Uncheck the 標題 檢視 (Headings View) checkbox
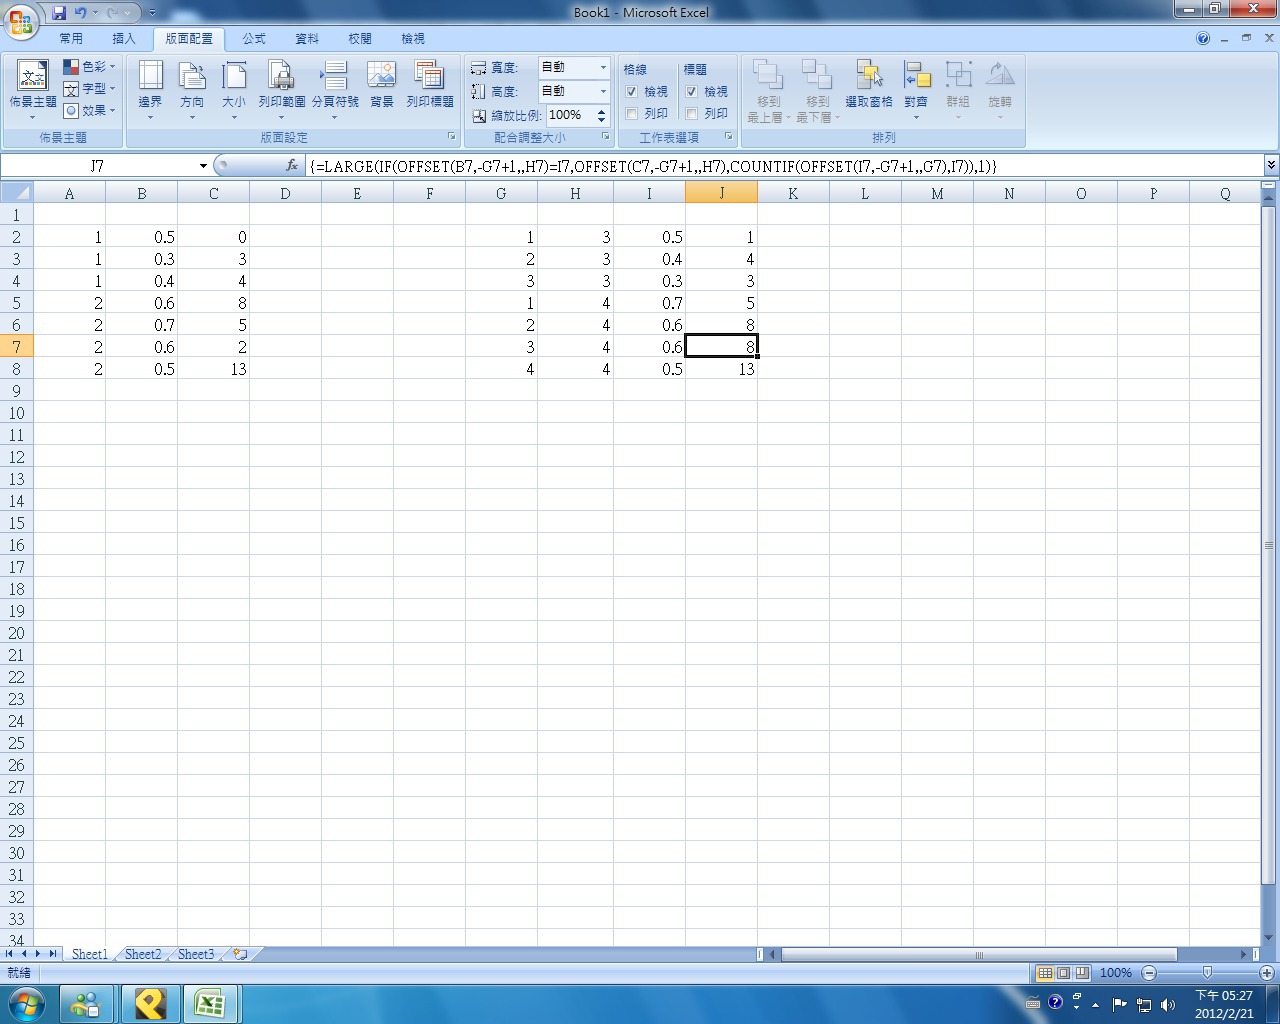The width and height of the screenshot is (1280, 1024). click(x=692, y=92)
